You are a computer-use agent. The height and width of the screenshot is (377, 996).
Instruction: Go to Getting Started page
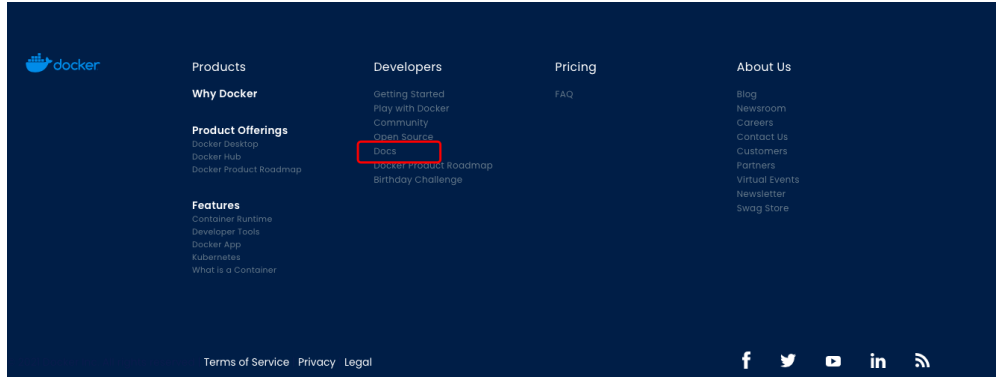click(x=409, y=94)
